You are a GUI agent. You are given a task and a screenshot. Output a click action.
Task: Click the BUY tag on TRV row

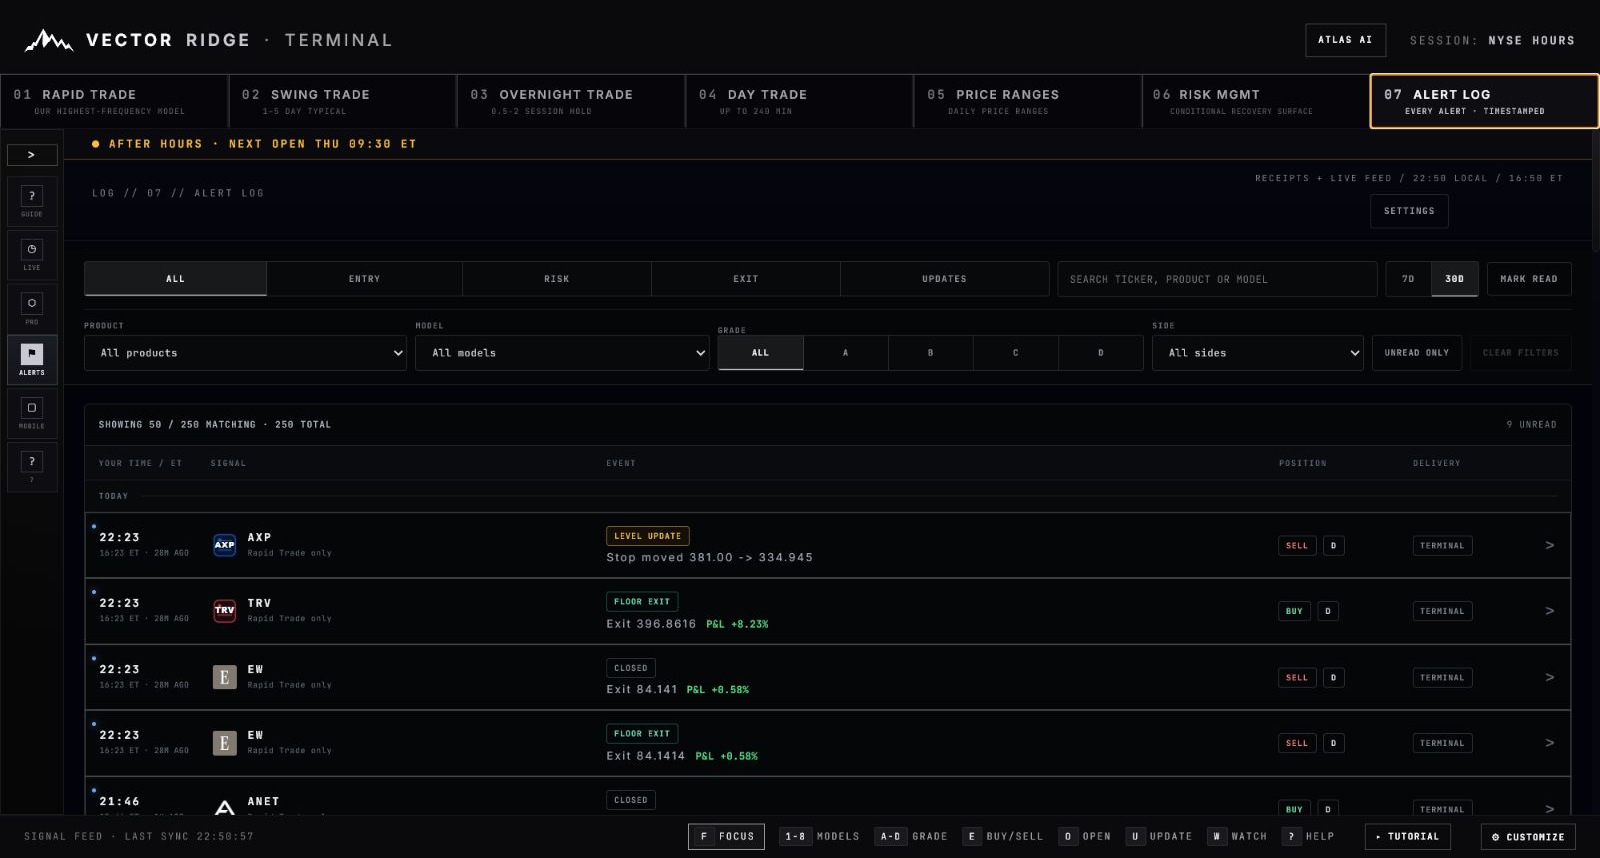tap(1294, 611)
